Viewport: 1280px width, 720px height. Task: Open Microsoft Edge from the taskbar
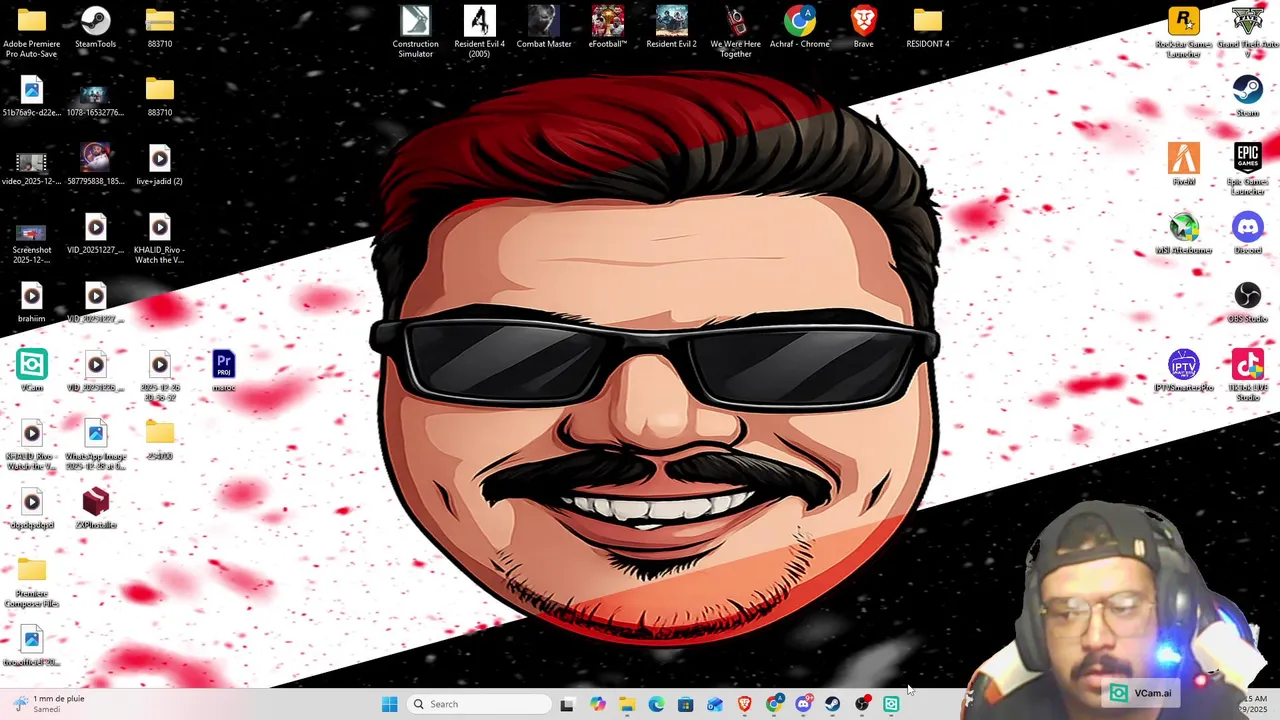[x=656, y=704]
